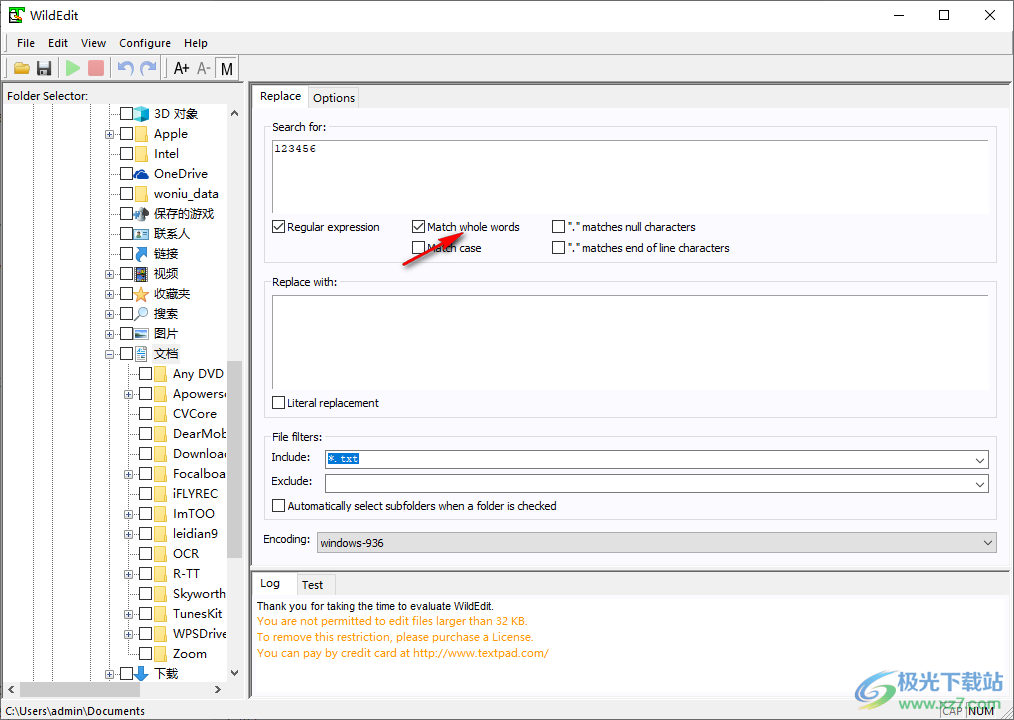This screenshot has width=1014, height=720.
Task: Click the Redo arrow icon
Action: click(x=148, y=68)
